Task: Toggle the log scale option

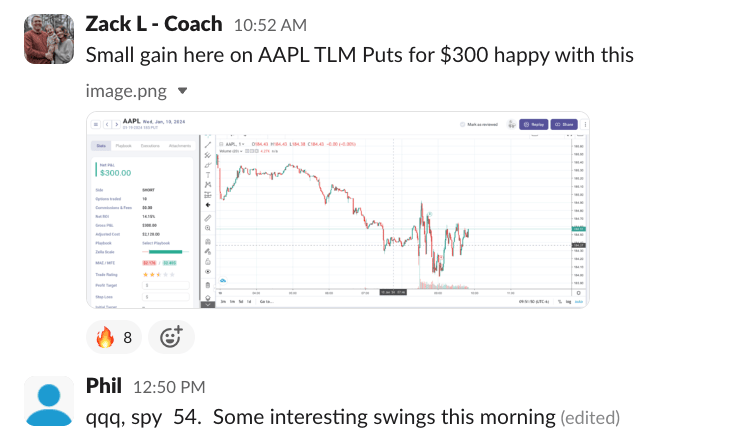Action: (567, 301)
